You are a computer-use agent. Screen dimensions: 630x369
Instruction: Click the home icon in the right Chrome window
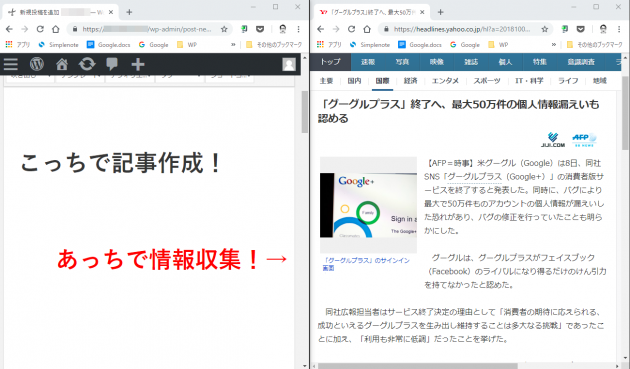(367, 29)
